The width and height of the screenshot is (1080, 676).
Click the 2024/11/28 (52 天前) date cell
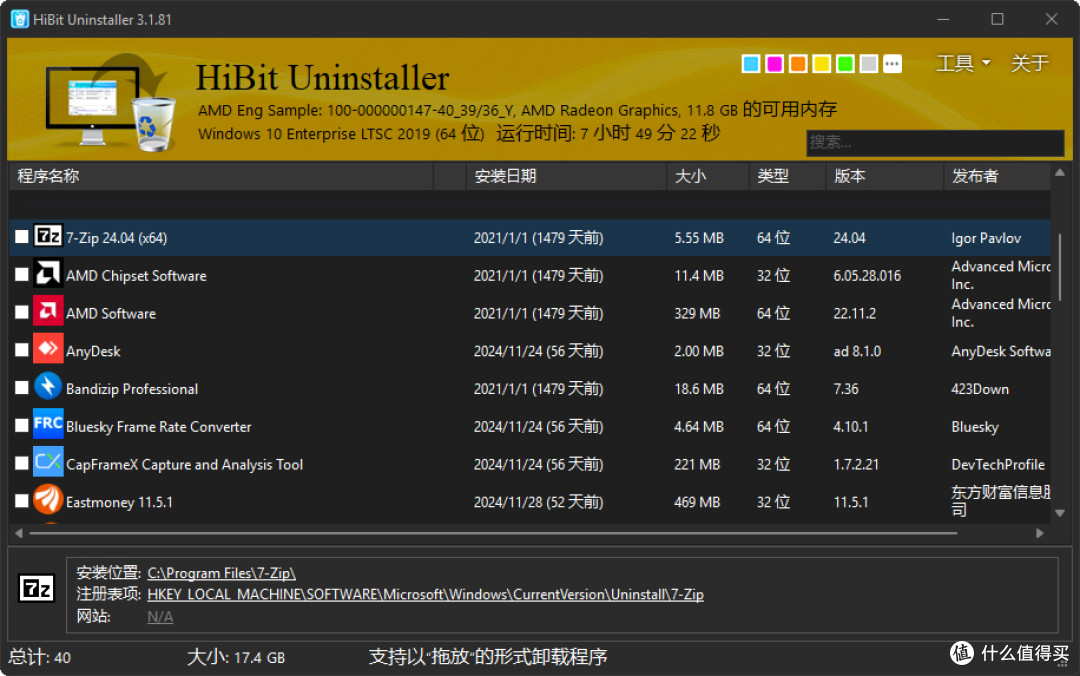[x=538, y=502]
